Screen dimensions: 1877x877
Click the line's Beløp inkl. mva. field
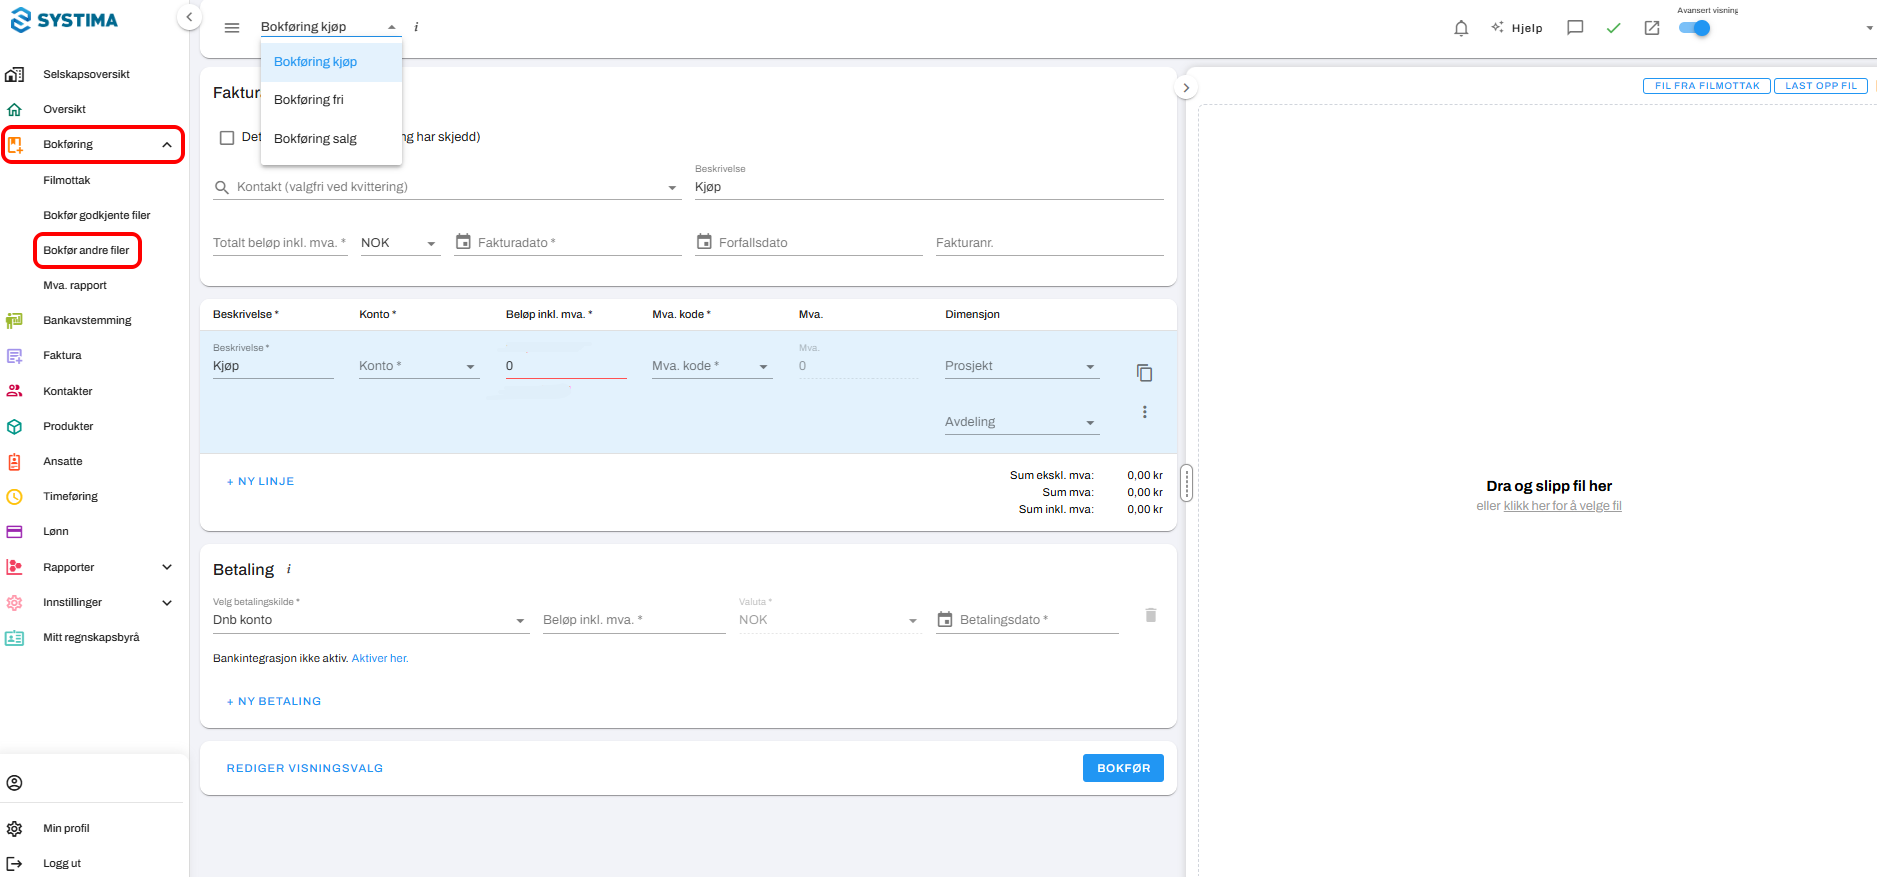click(566, 366)
